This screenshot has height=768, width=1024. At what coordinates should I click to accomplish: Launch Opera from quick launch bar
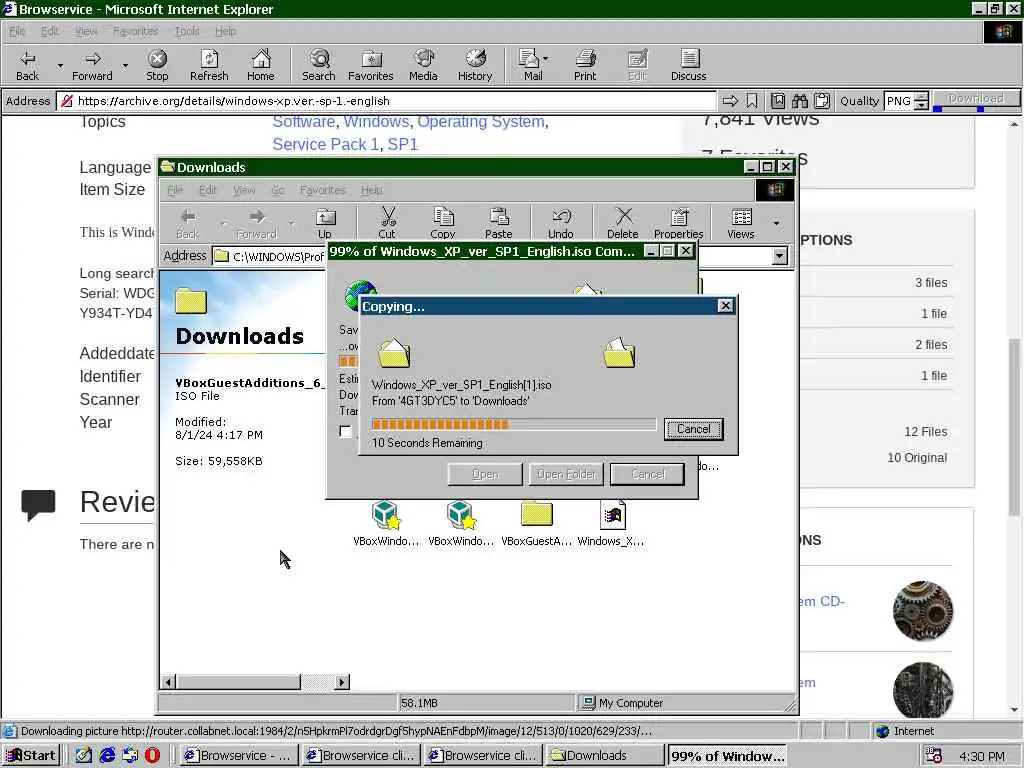(153, 755)
